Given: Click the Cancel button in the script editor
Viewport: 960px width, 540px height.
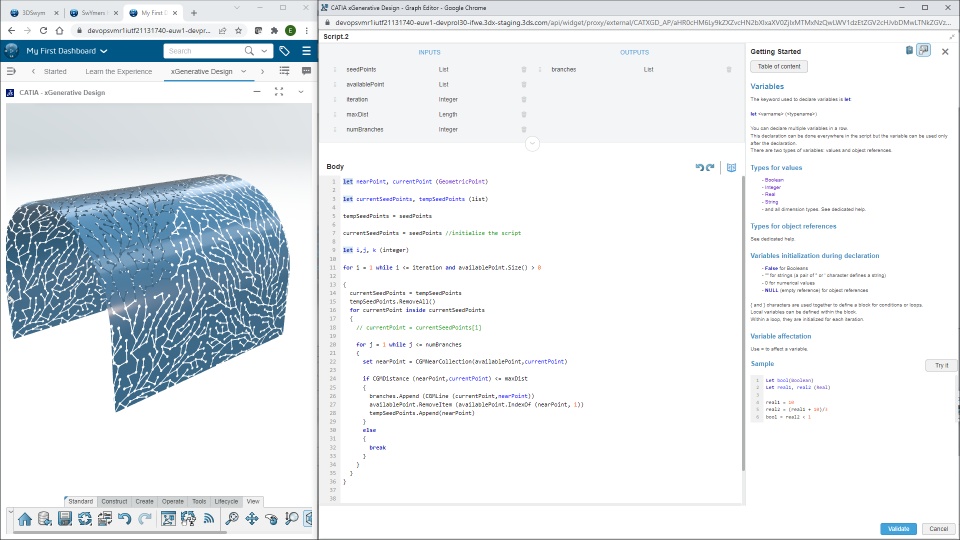Looking at the screenshot, I should coord(939,528).
